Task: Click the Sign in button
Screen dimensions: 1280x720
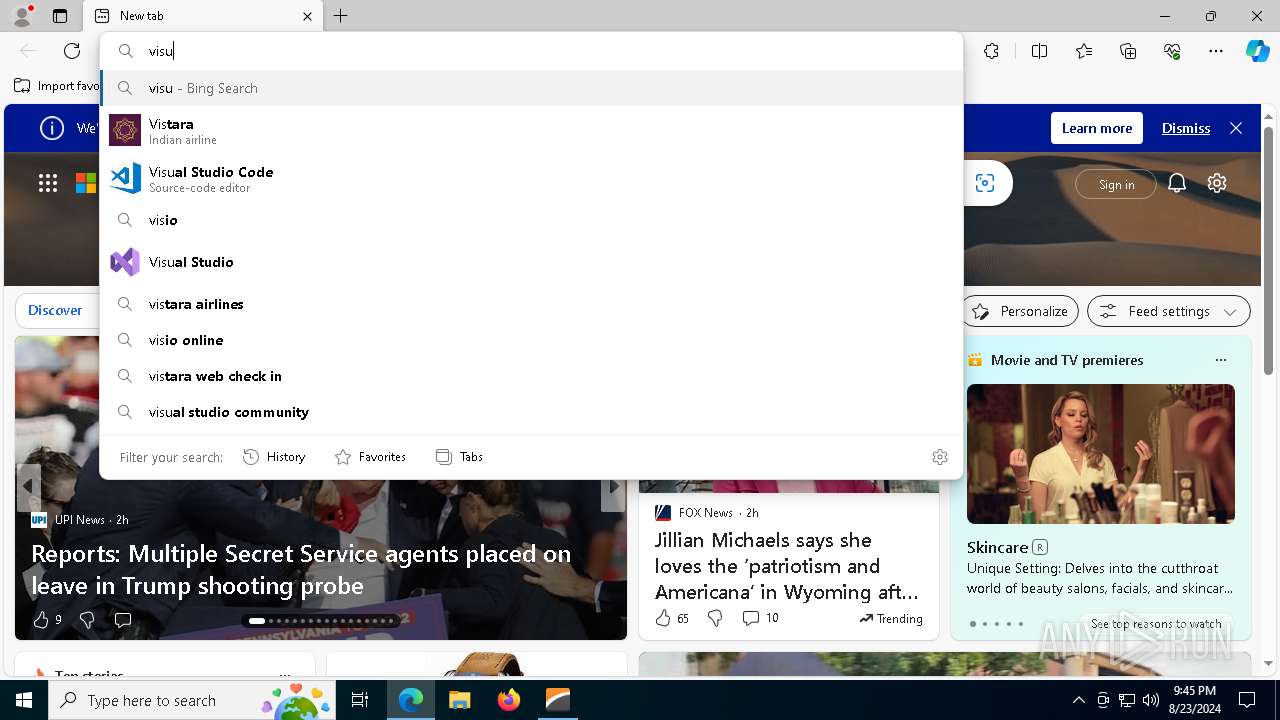Action: 1116,184
